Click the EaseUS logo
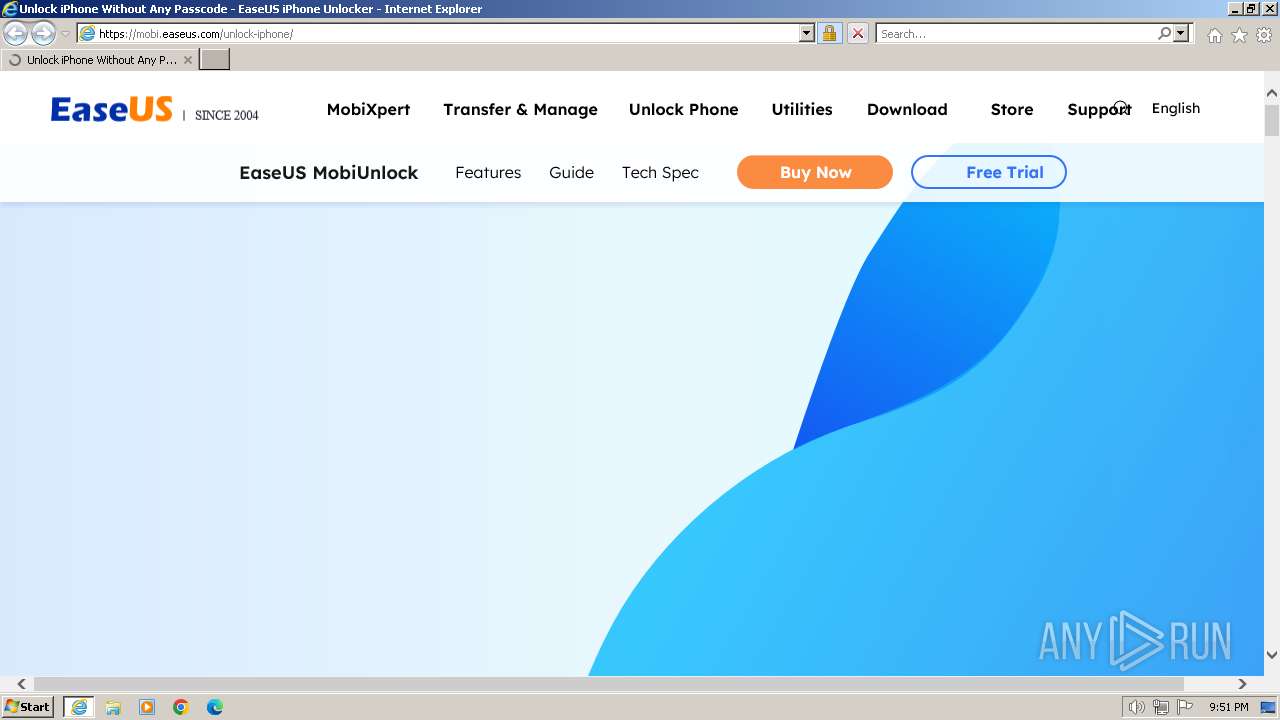Viewport: 1280px width, 720px height. [112, 109]
